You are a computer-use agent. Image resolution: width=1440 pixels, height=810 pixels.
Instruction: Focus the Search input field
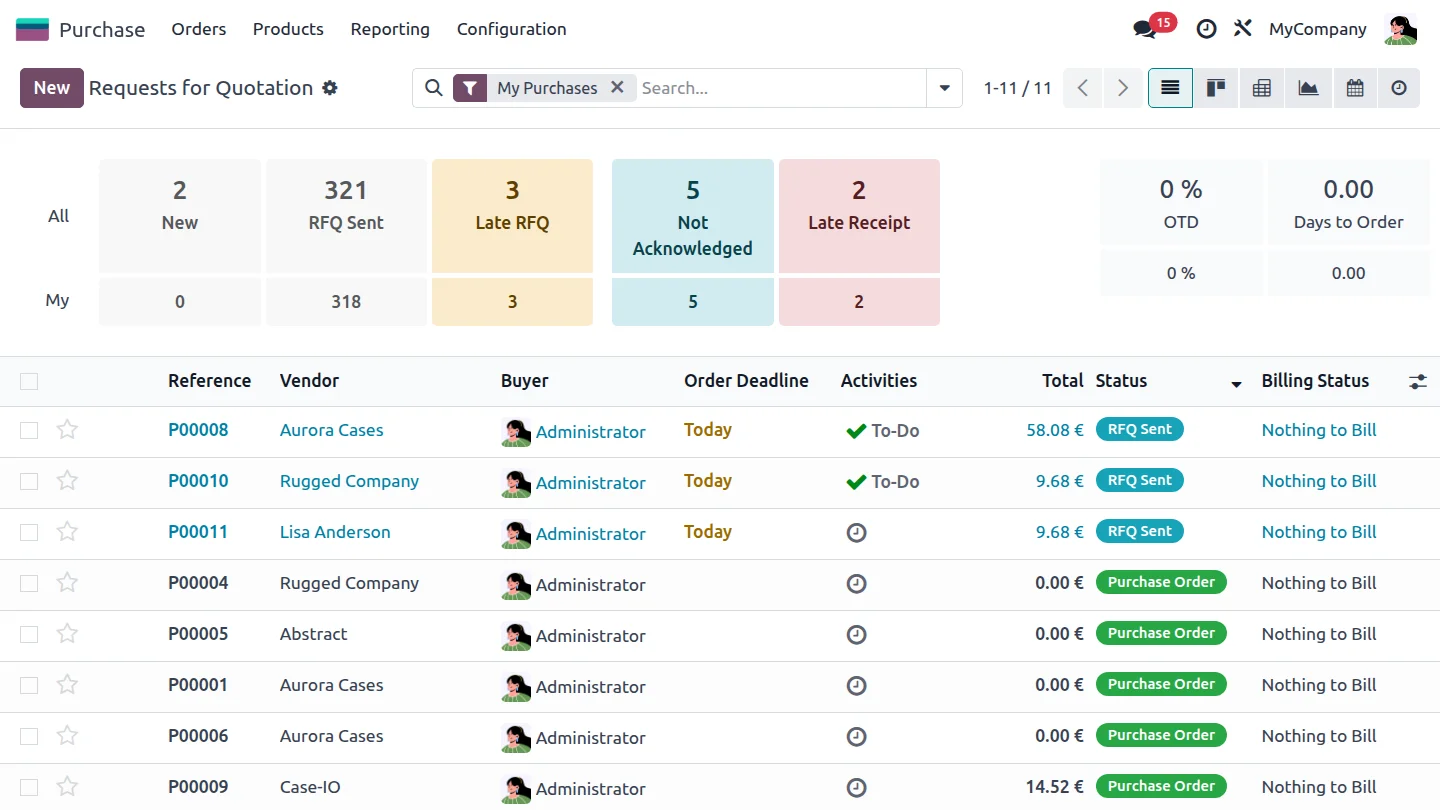780,88
